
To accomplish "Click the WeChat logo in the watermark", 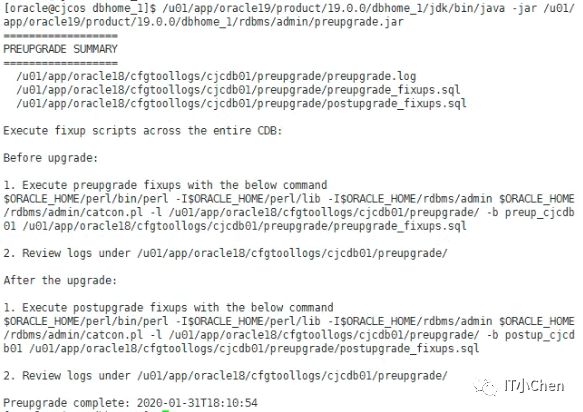I will (486, 387).
